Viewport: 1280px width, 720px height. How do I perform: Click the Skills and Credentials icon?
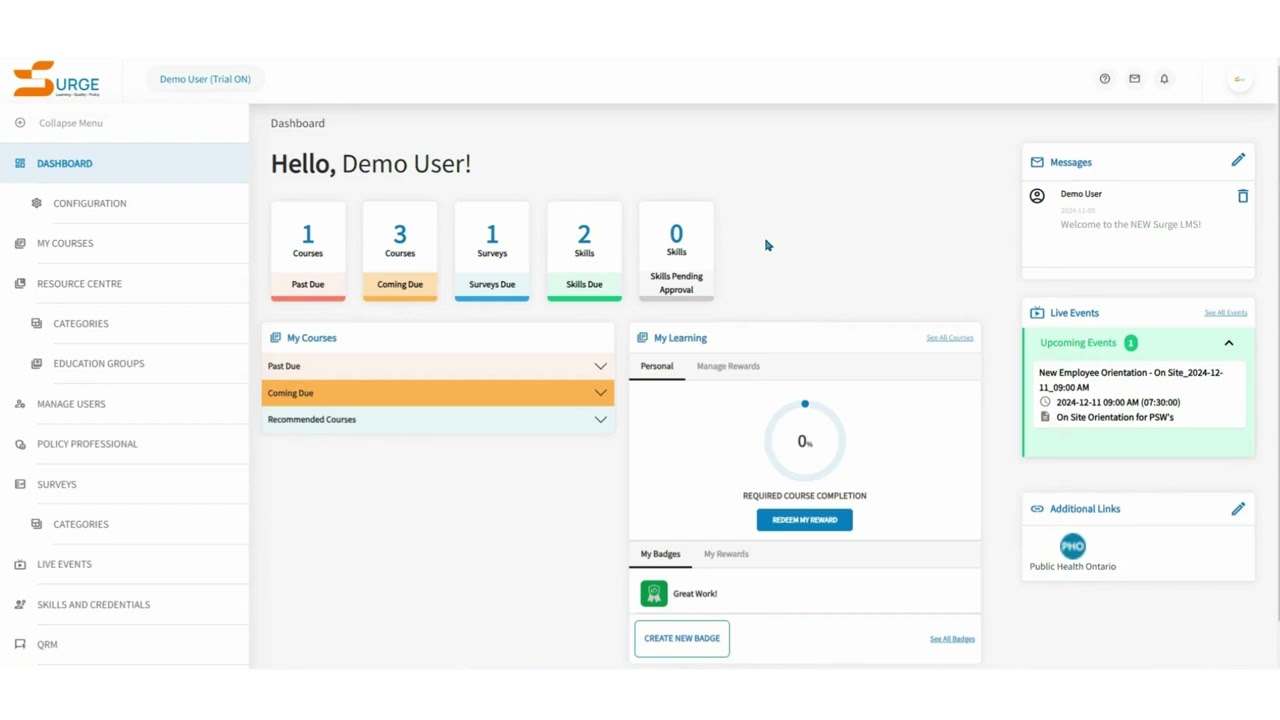[x=20, y=605]
